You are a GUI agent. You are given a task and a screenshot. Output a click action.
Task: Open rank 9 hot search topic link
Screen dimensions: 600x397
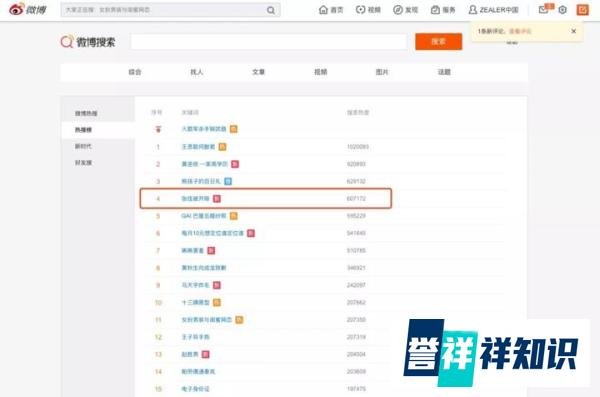(195, 285)
